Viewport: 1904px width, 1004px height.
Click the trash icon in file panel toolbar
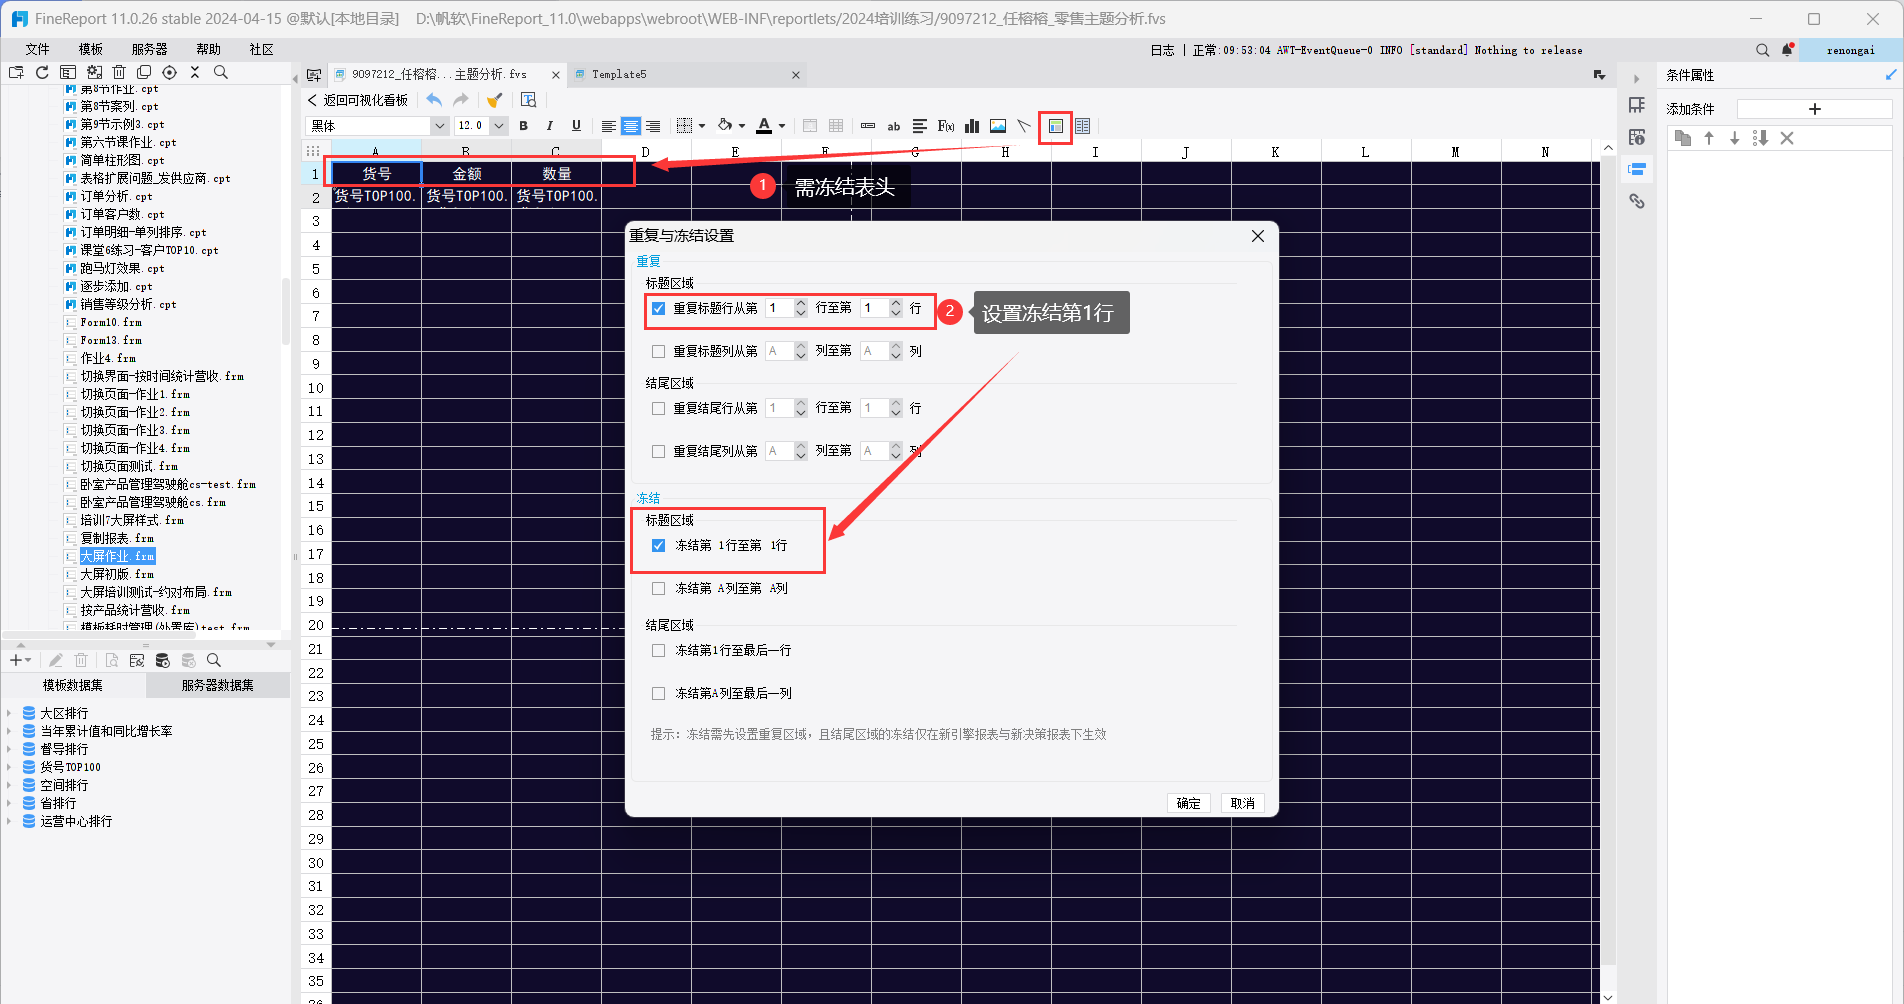pyautogui.click(x=119, y=72)
